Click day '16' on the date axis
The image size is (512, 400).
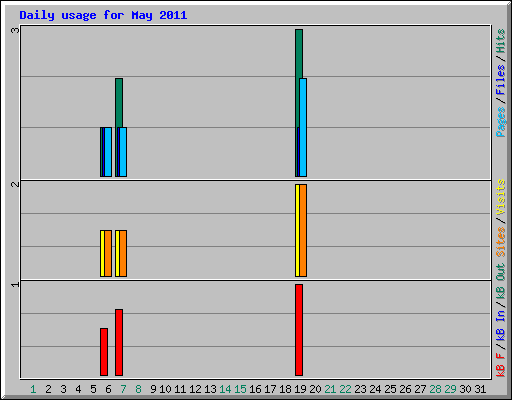click(x=255, y=389)
